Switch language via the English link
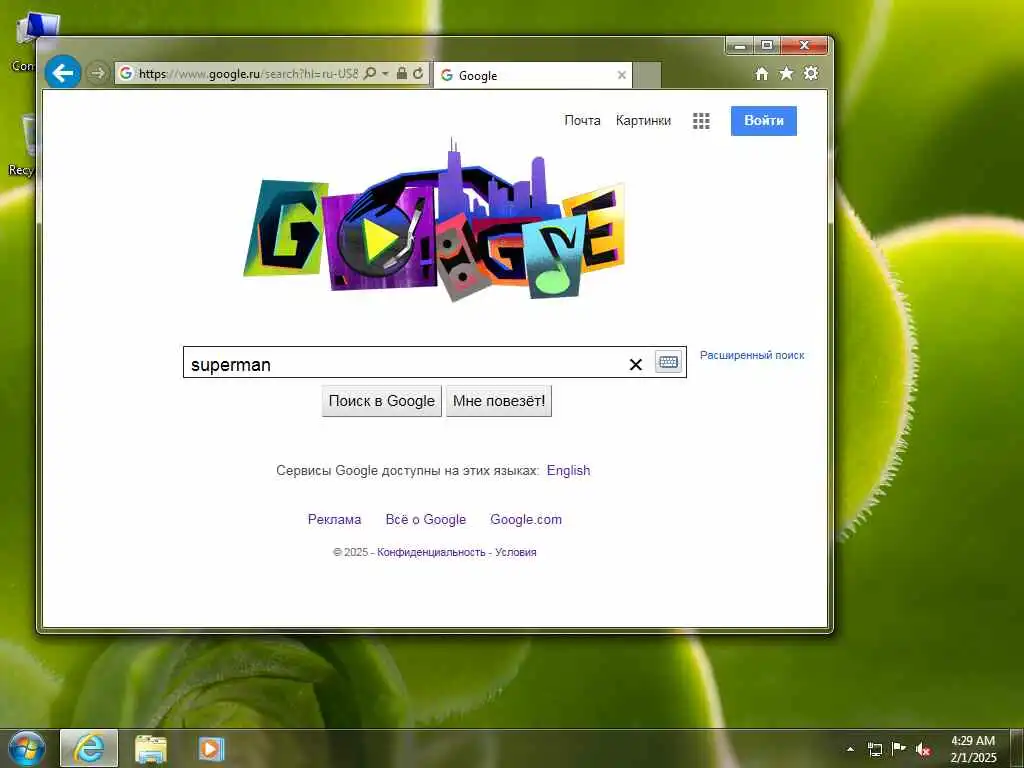This screenshot has width=1024, height=768. tap(568, 470)
